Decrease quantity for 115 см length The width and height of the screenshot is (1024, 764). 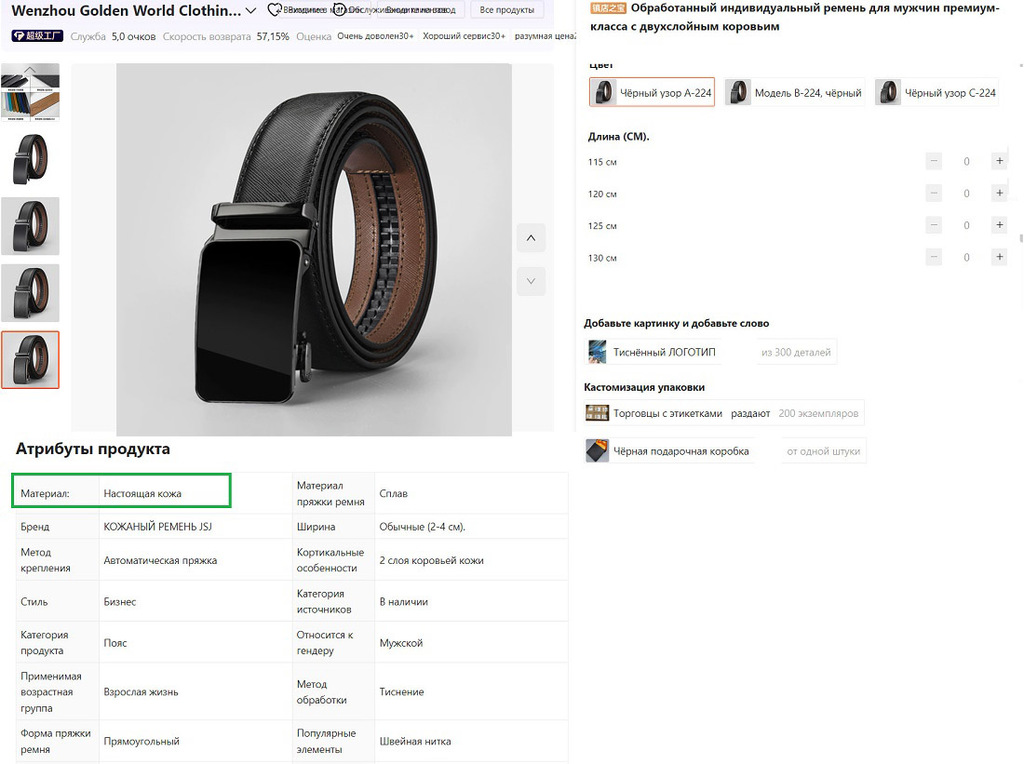[x=934, y=161]
